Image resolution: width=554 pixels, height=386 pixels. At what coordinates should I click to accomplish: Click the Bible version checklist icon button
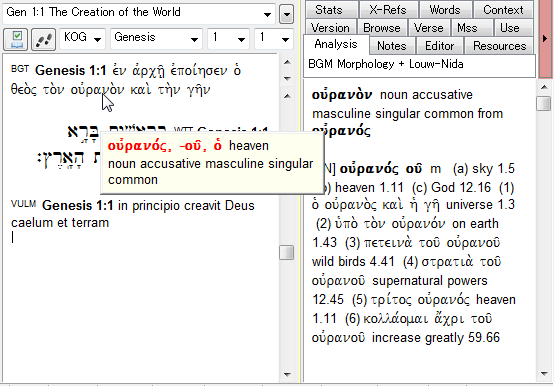click(x=16, y=40)
